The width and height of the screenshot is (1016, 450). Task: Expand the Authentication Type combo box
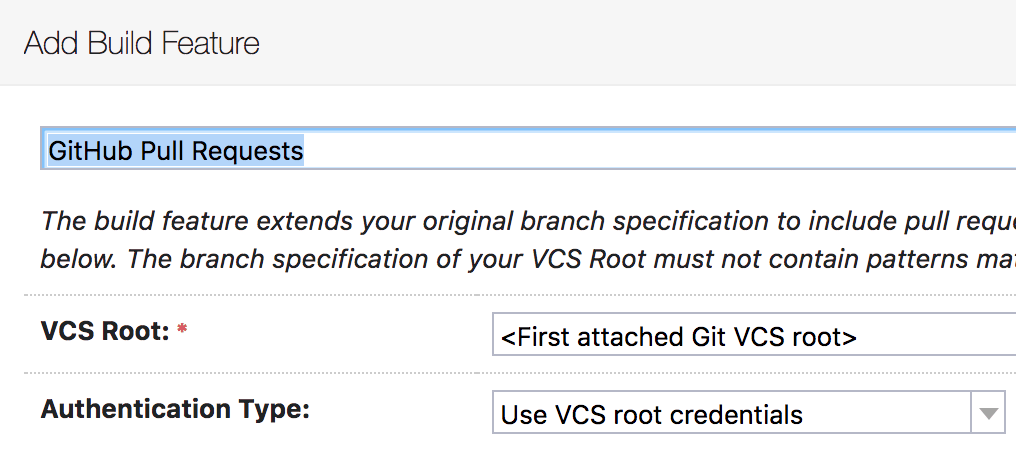point(748,413)
